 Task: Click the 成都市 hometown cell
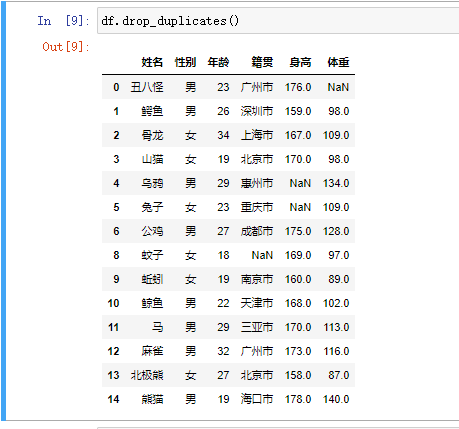coord(257,231)
